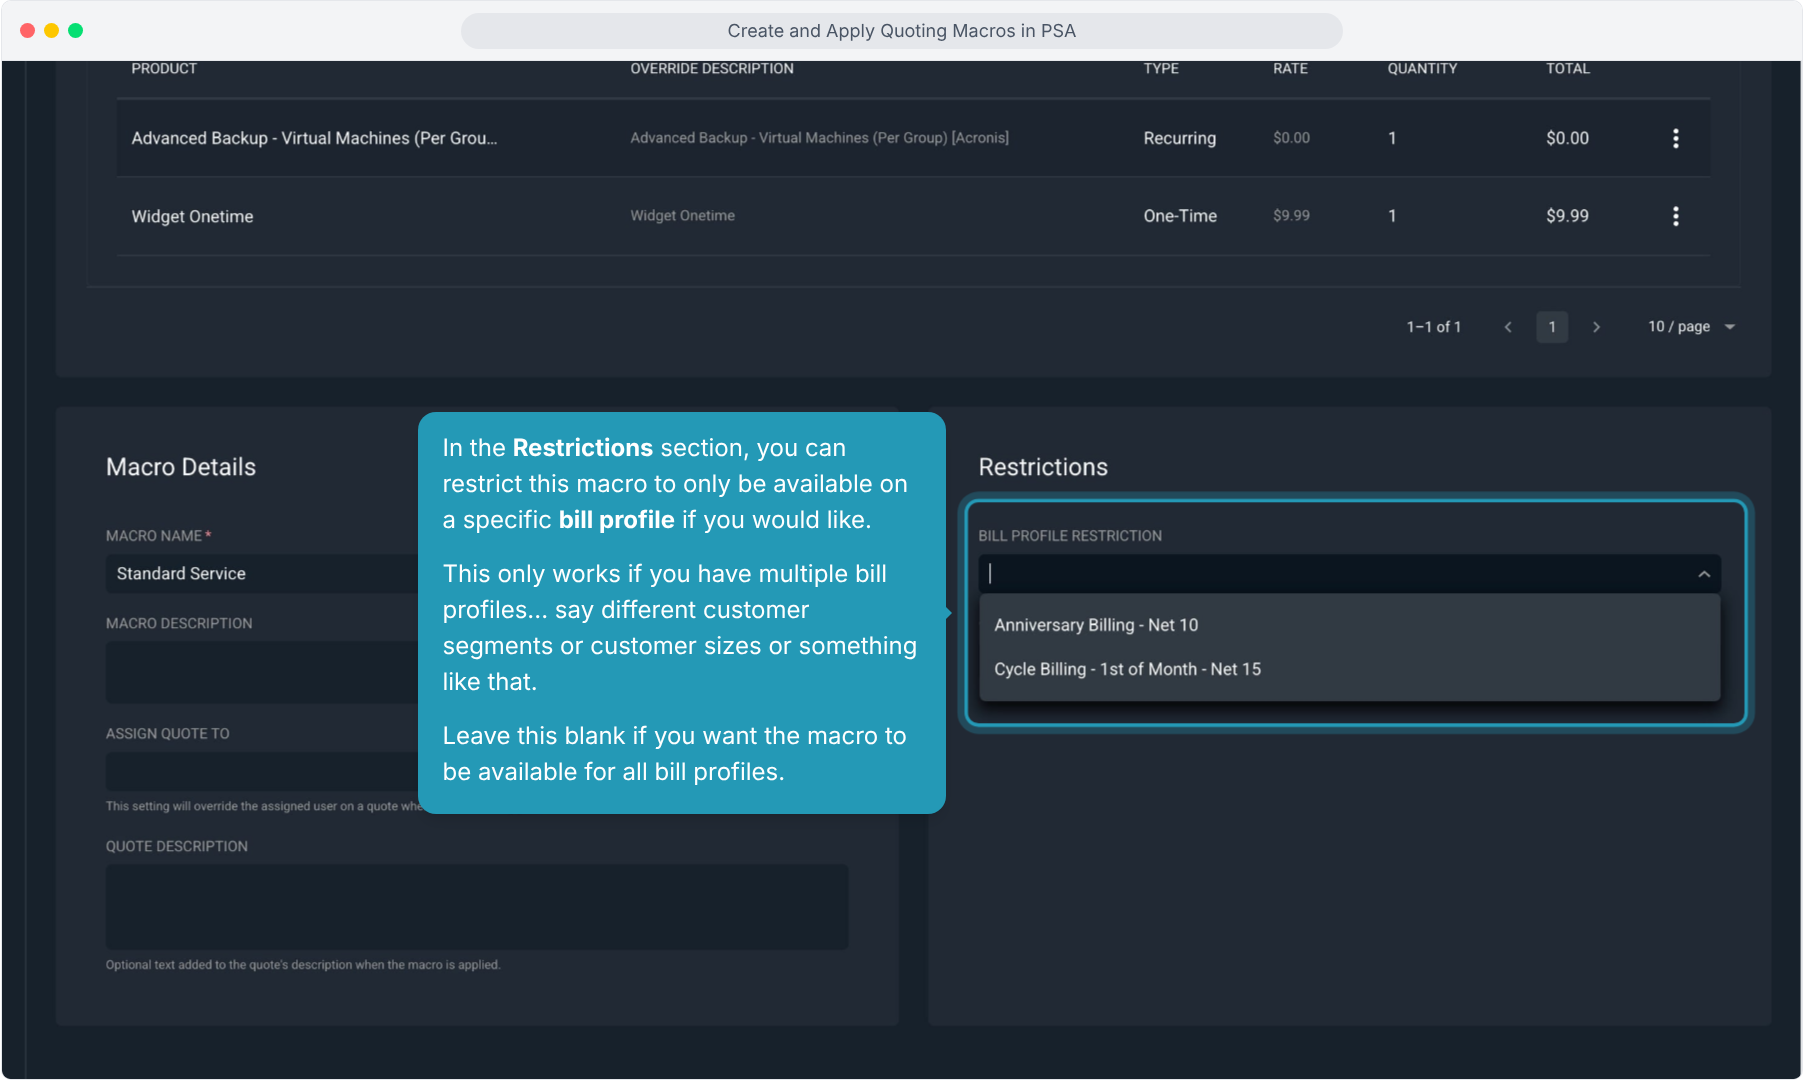Collapse Bill Profile Restriction dropdown chevron
The height and width of the screenshot is (1080, 1804).
1704,574
